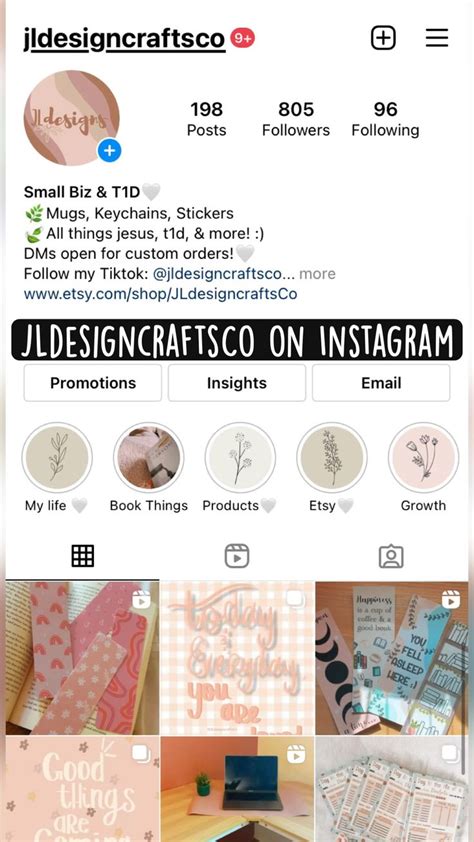The width and height of the screenshot is (474, 842).
Task: Open the pink bookmarks reel thumbnail
Action: click(x=82, y=657)
